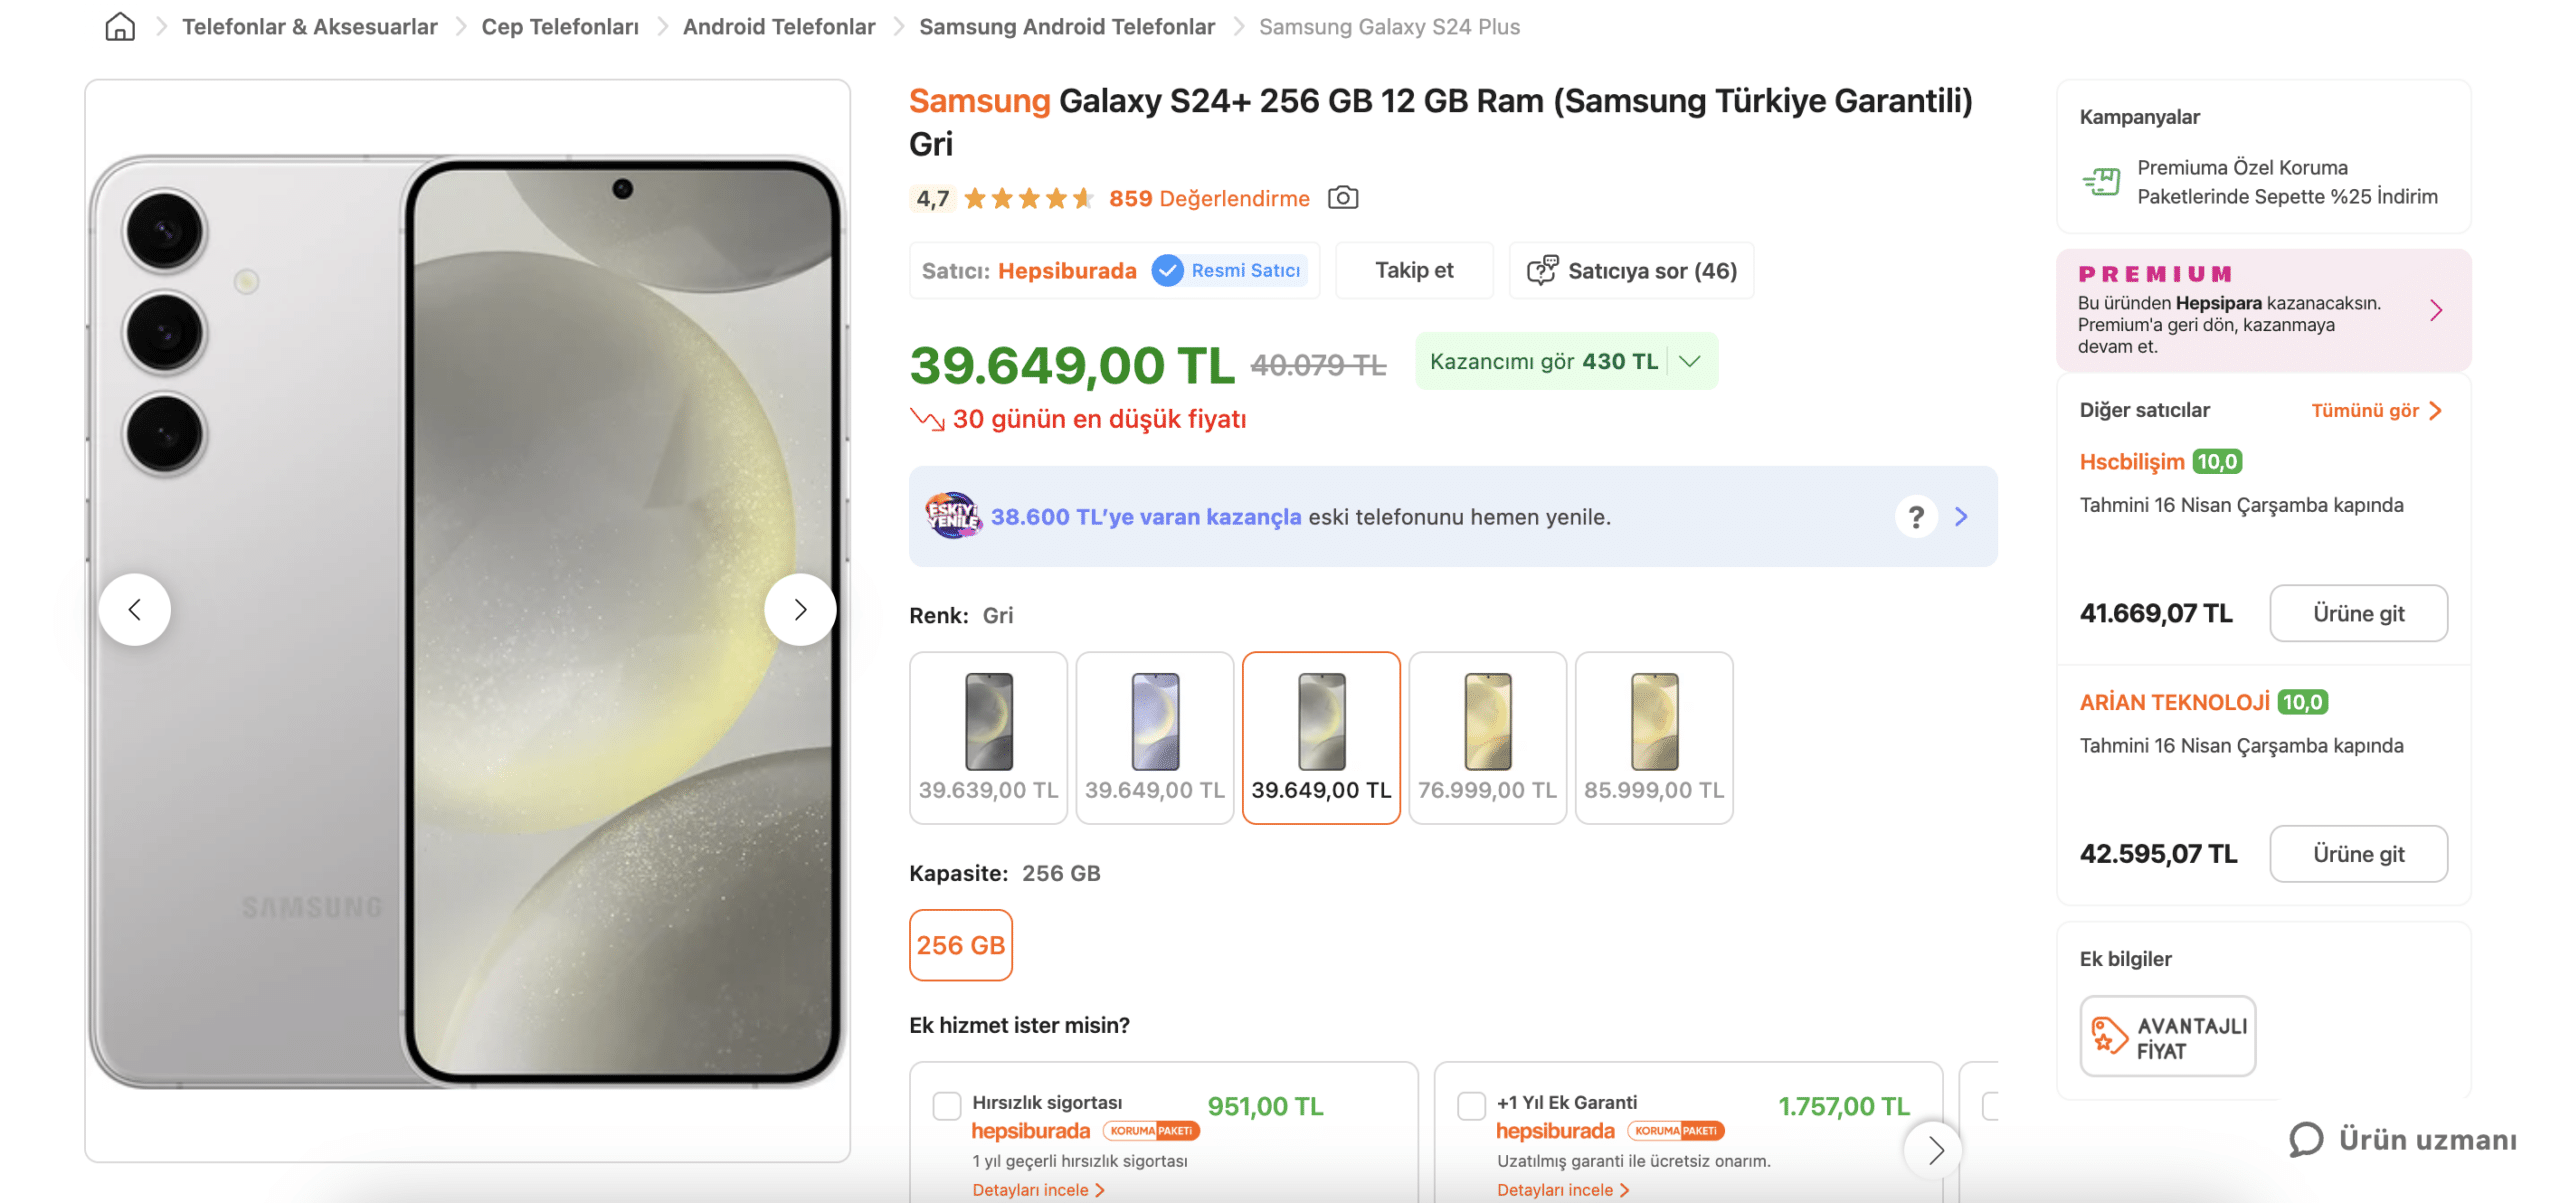Show next product image arrow
This screenshot has width=2560, height=1203.
(799, 609)
